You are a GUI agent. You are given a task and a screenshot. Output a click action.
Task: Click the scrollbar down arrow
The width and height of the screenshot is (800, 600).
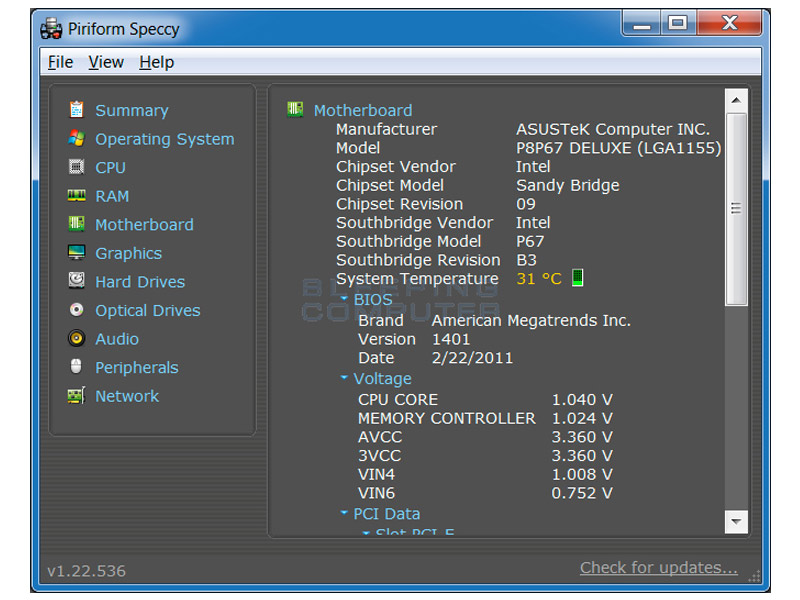[736, 521]
